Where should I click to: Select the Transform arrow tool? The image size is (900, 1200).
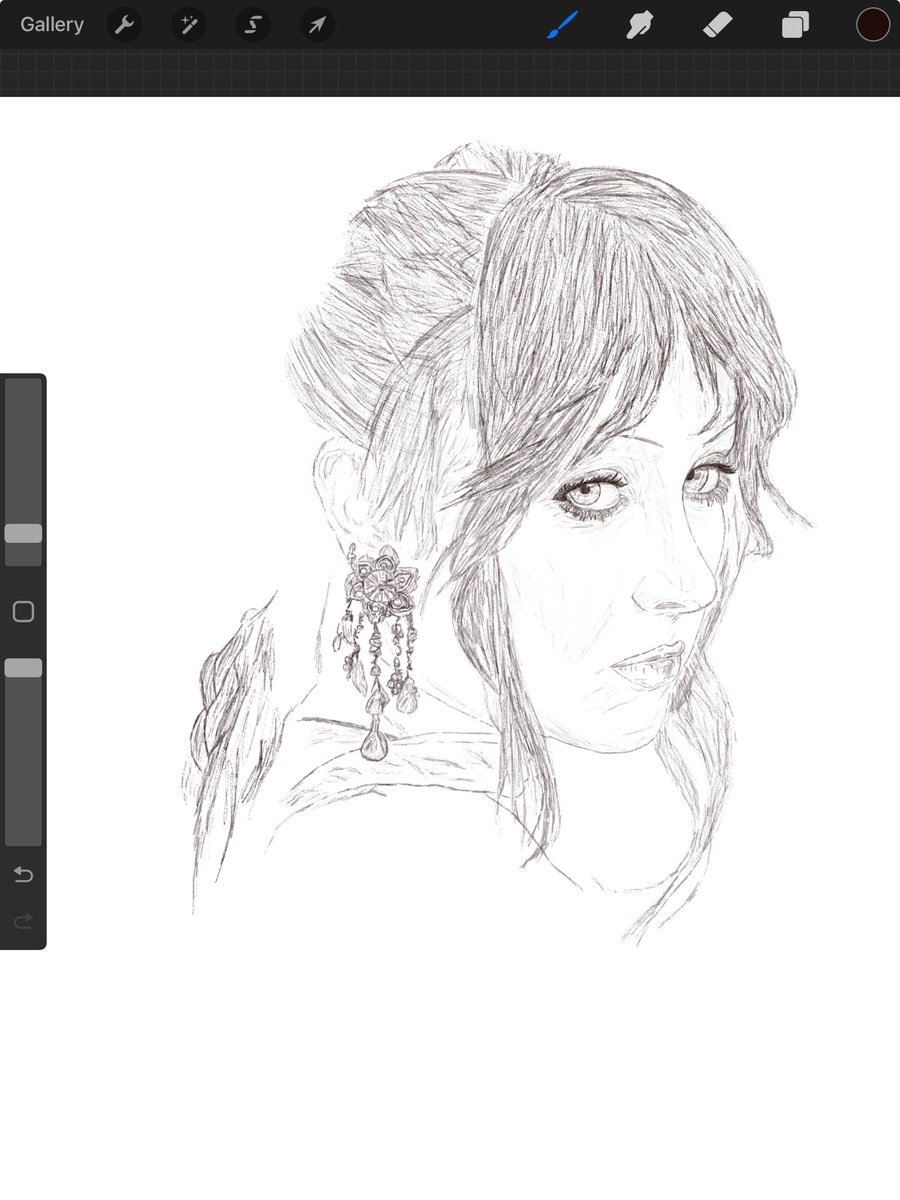[x=316, y=25]
